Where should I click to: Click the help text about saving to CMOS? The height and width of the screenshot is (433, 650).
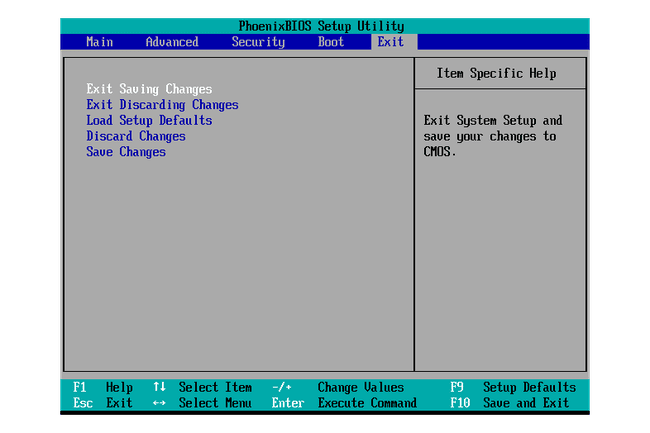[x=493, y=136]
